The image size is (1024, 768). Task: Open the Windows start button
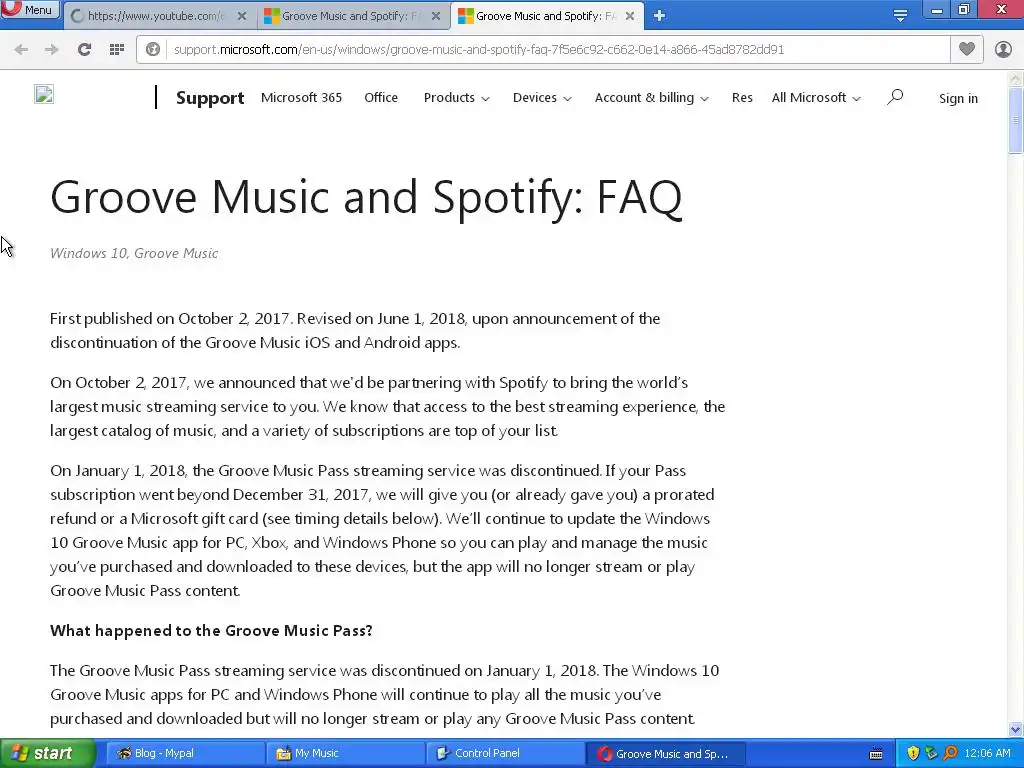pos(47,754)
